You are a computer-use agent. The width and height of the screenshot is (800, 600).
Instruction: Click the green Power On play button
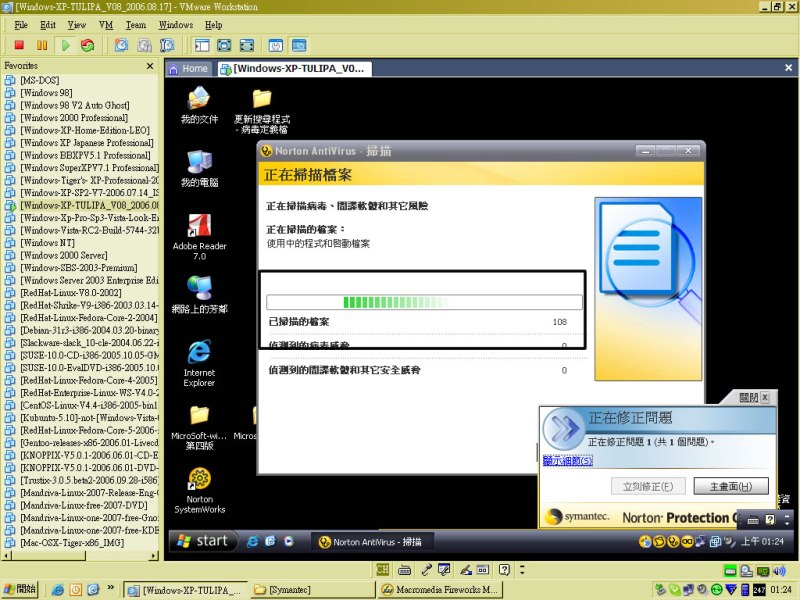pyautogui.click(x=65, y=45)
